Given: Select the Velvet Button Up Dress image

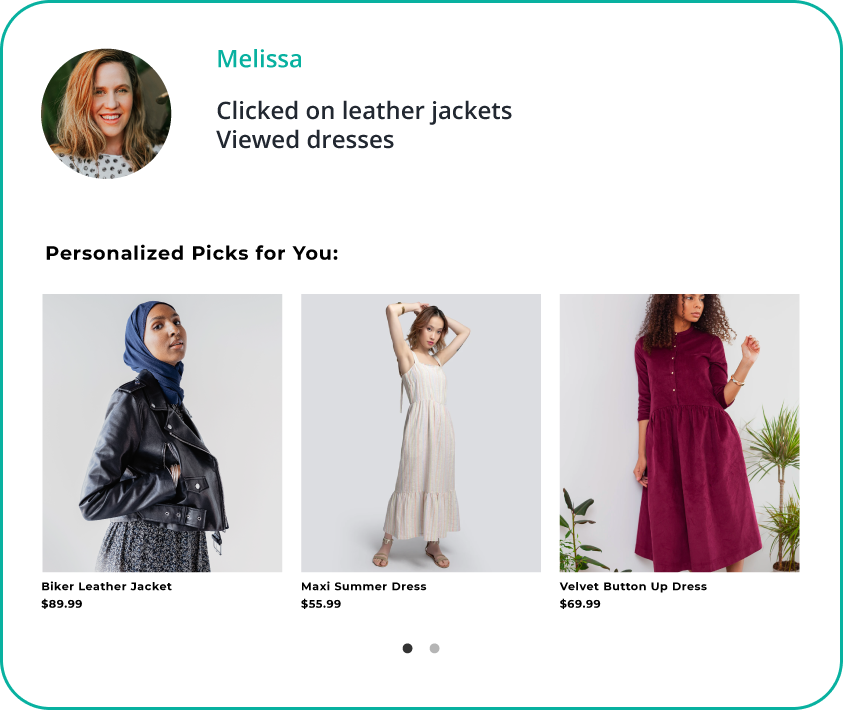Looking at the screenshot, I should [680, 432].
